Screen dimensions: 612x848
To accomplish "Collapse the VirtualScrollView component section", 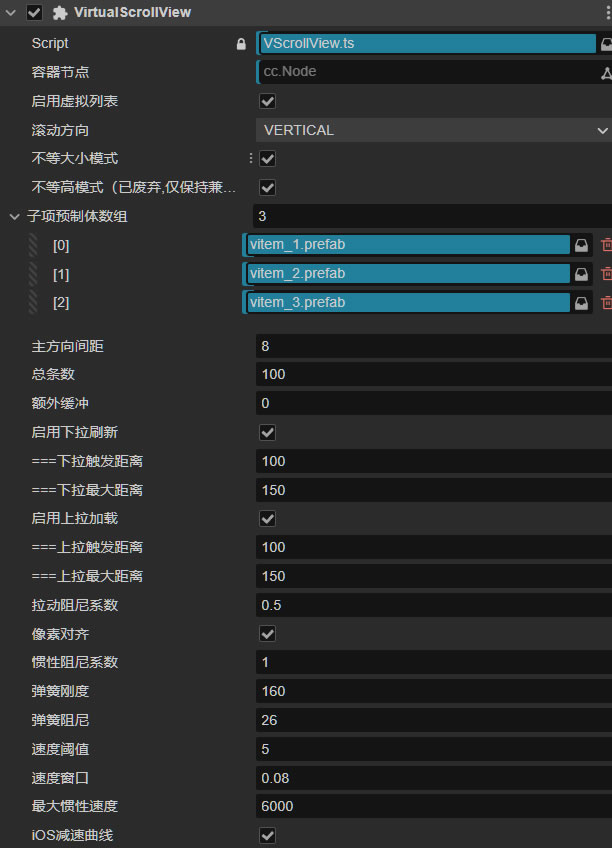I will (x=10, y=12).
